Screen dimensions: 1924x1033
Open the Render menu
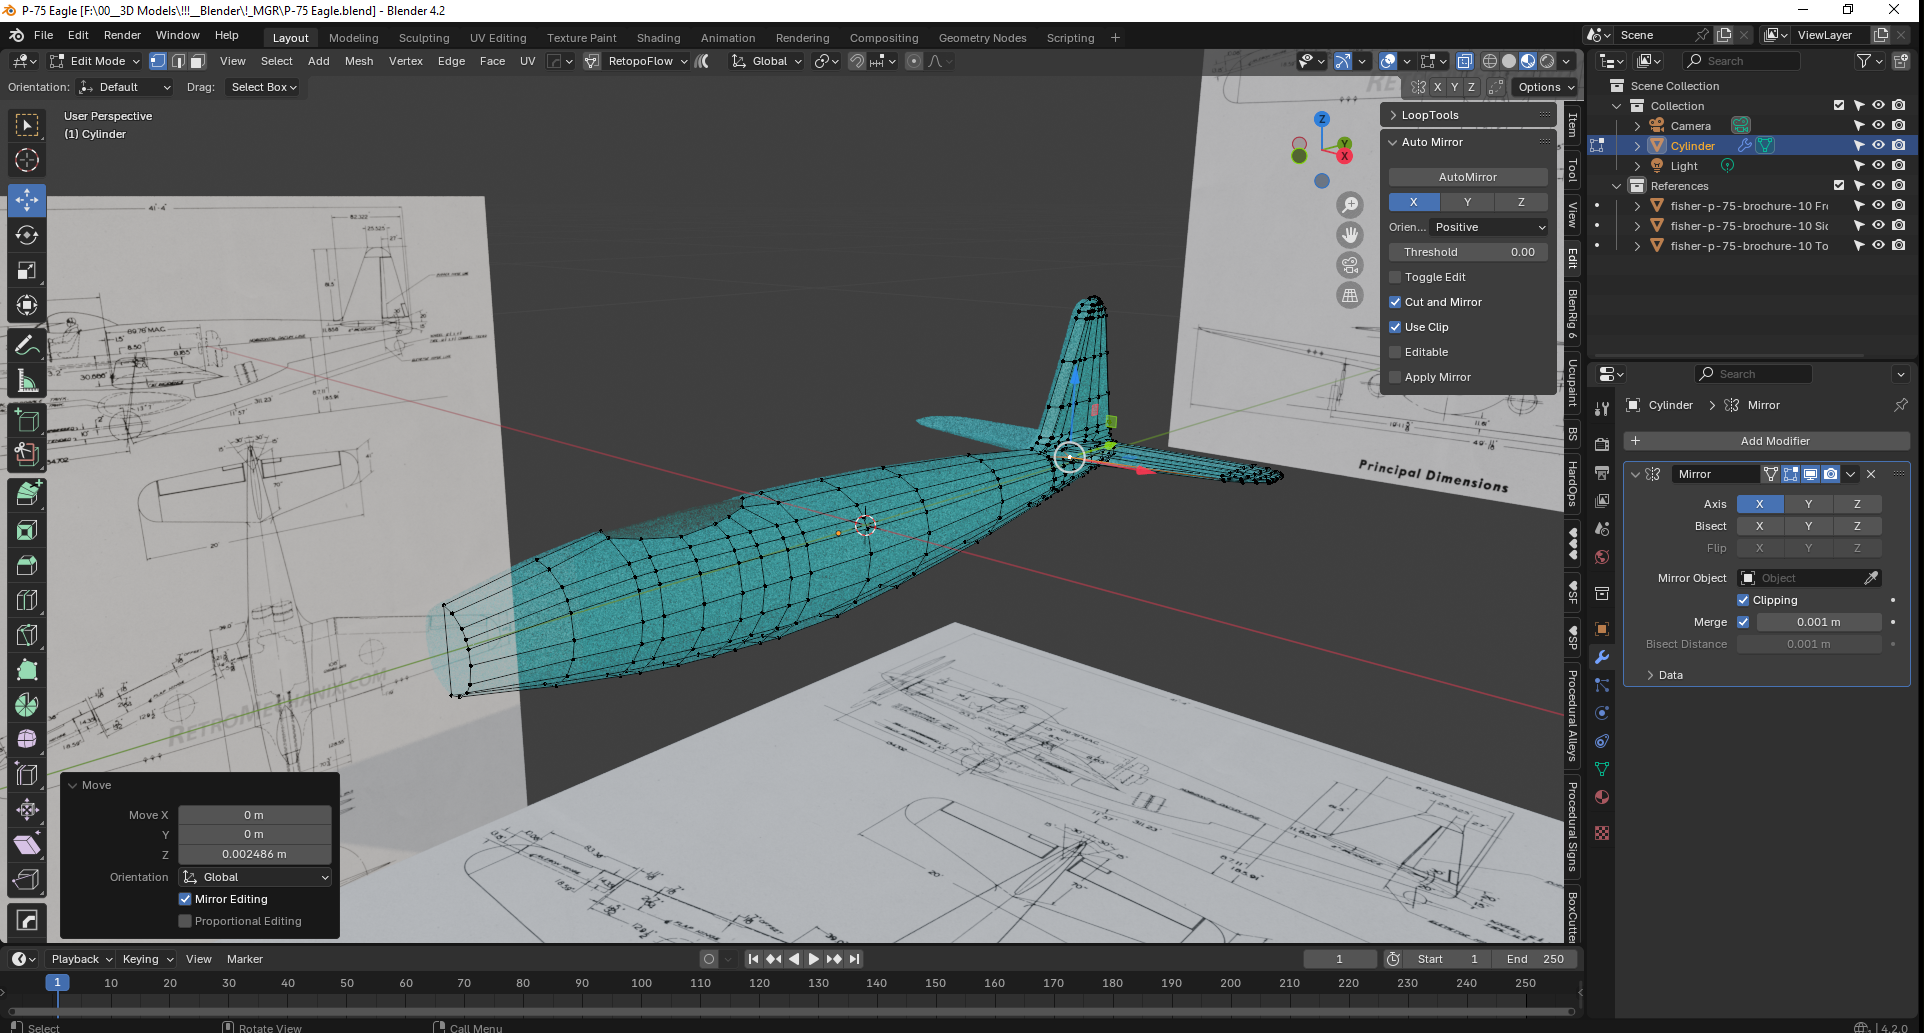click(122, 35)
